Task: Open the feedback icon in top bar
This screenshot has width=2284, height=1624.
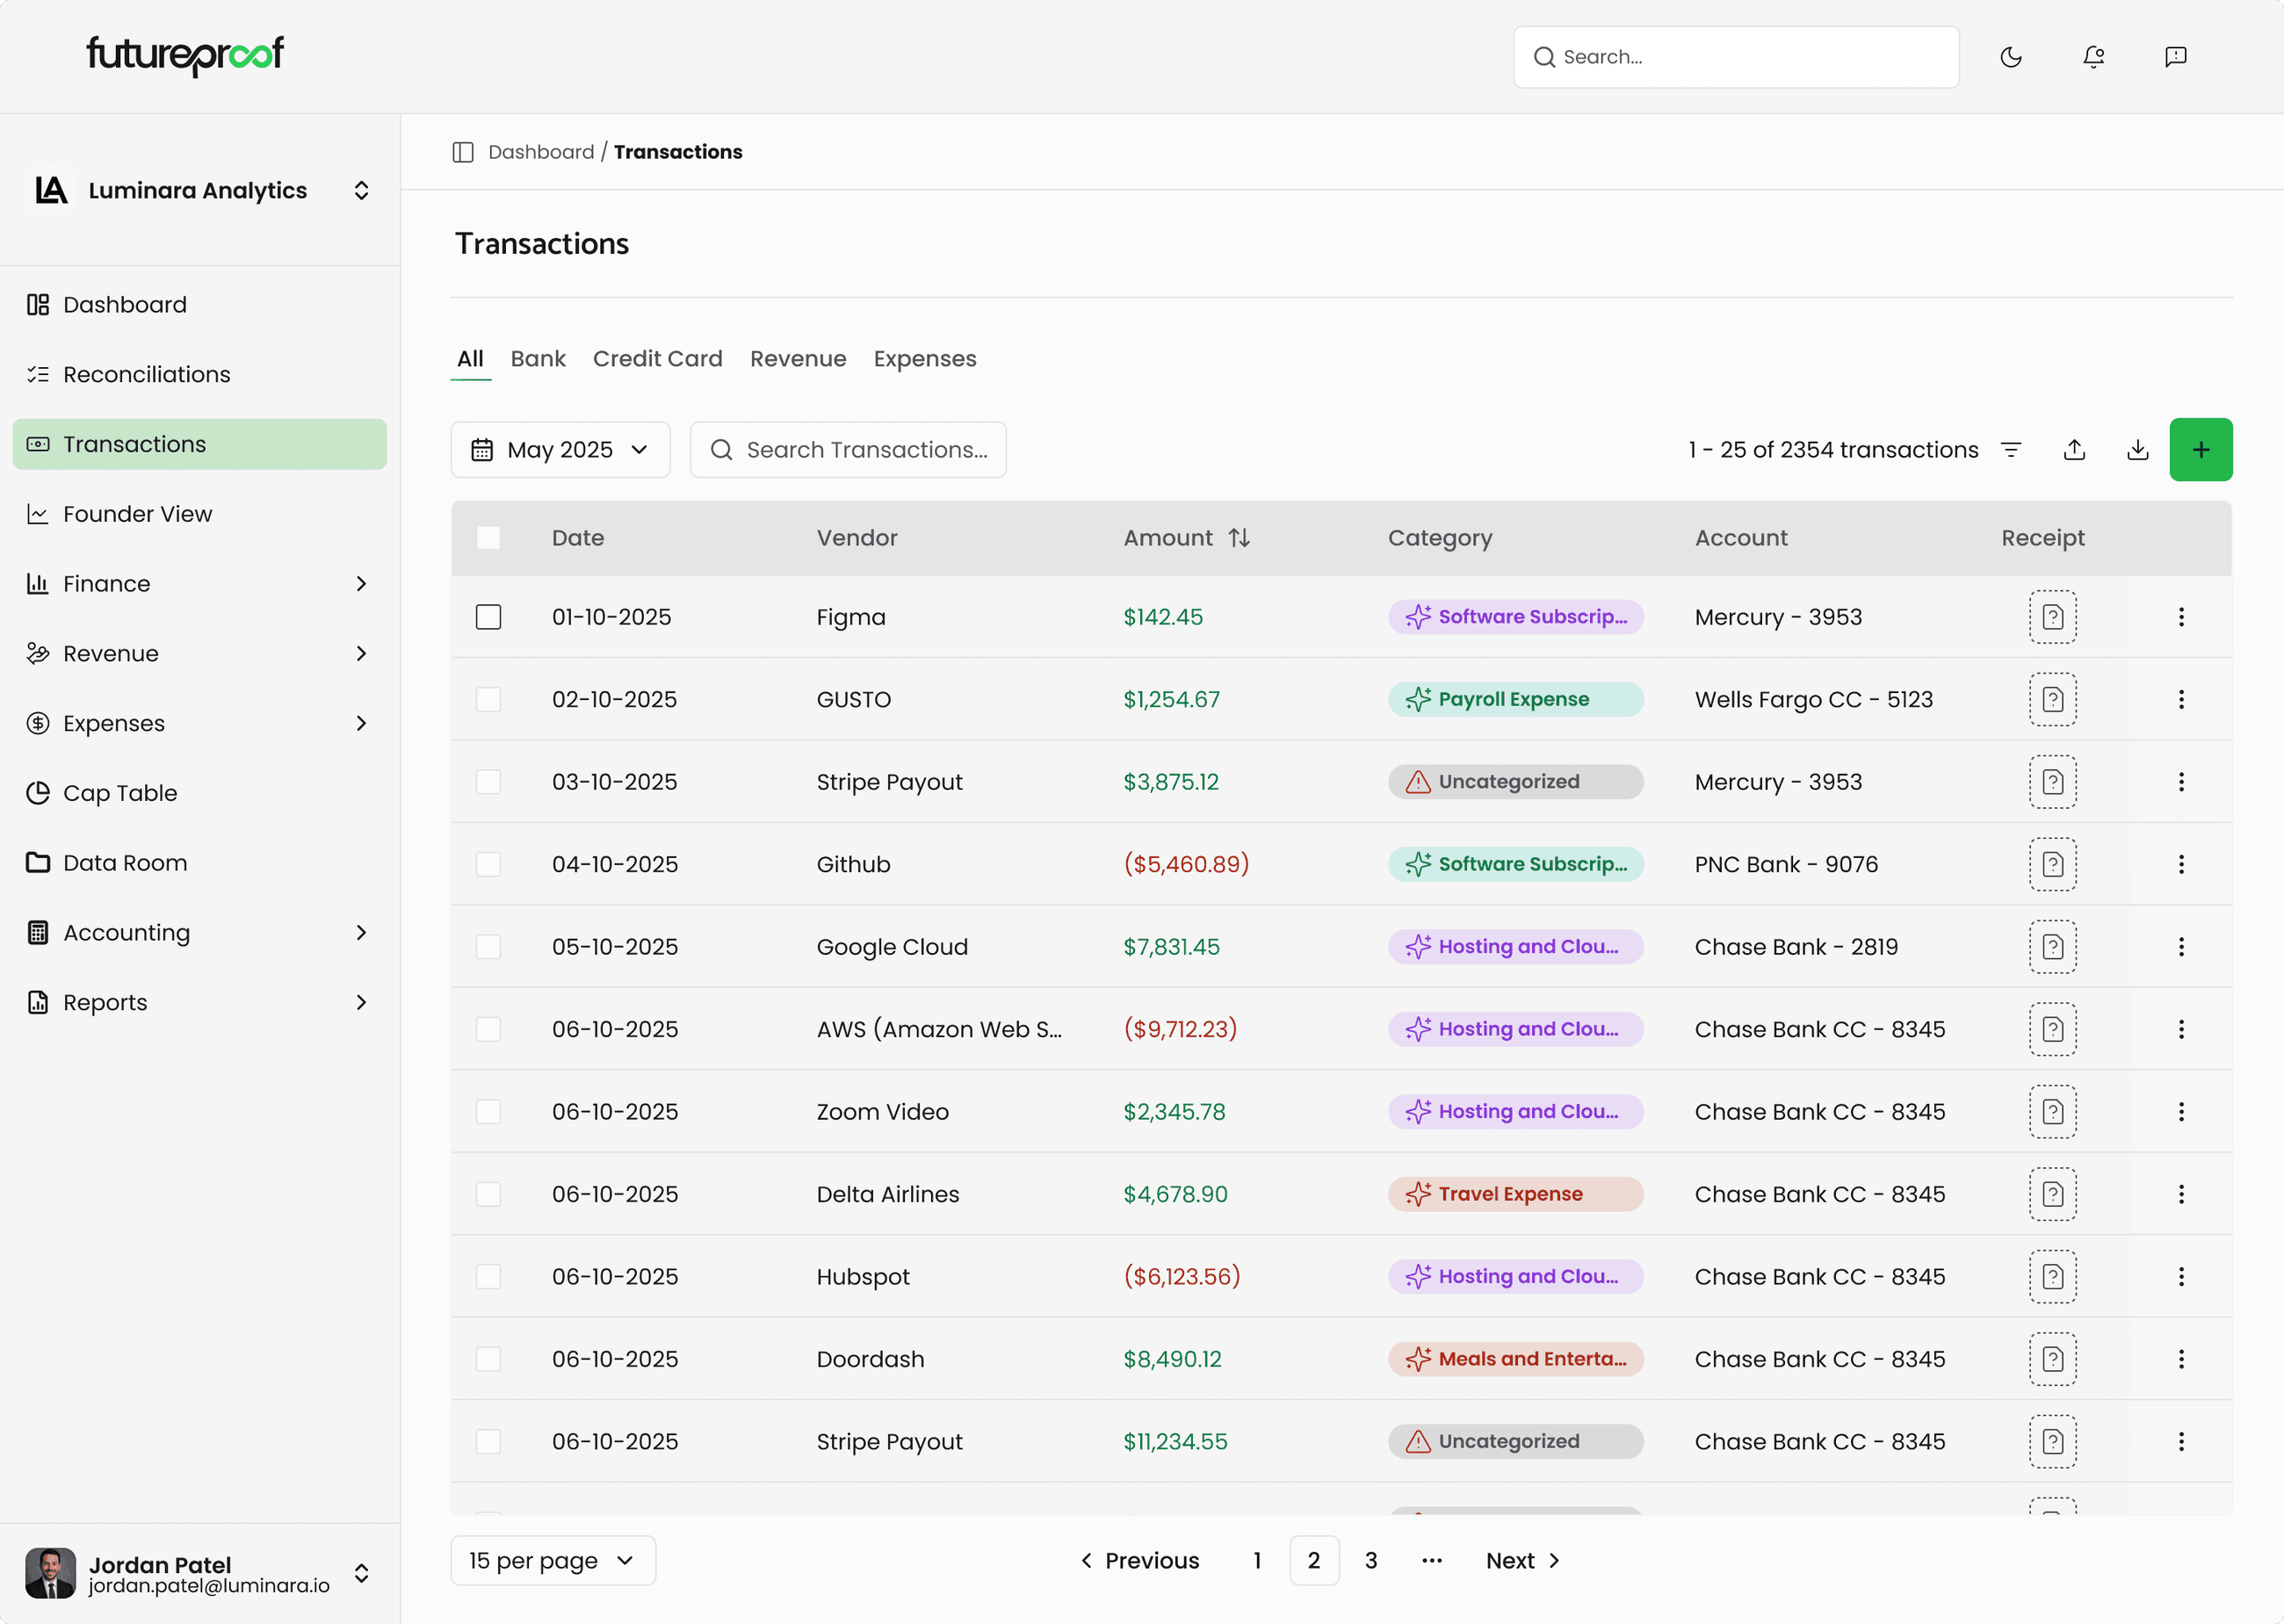Action: pos(2175,57)
